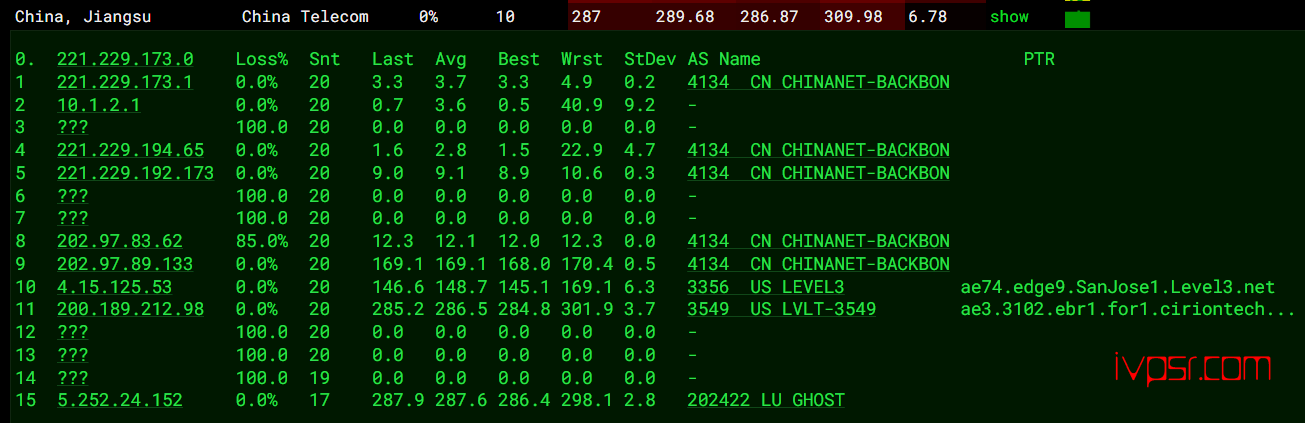Select PTR ae3.3102.ebr1.for1.ciriontech...

pos(1128,309)
